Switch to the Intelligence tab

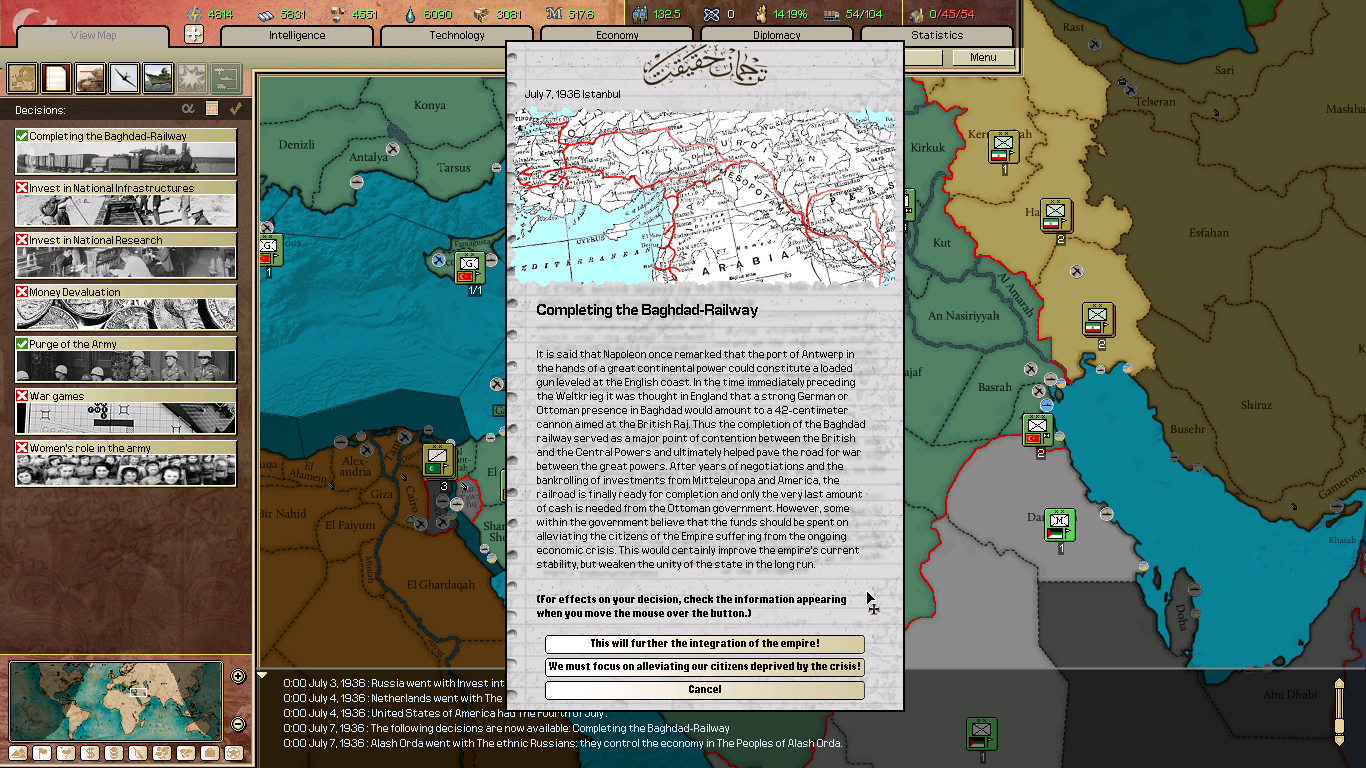(297, 36)
